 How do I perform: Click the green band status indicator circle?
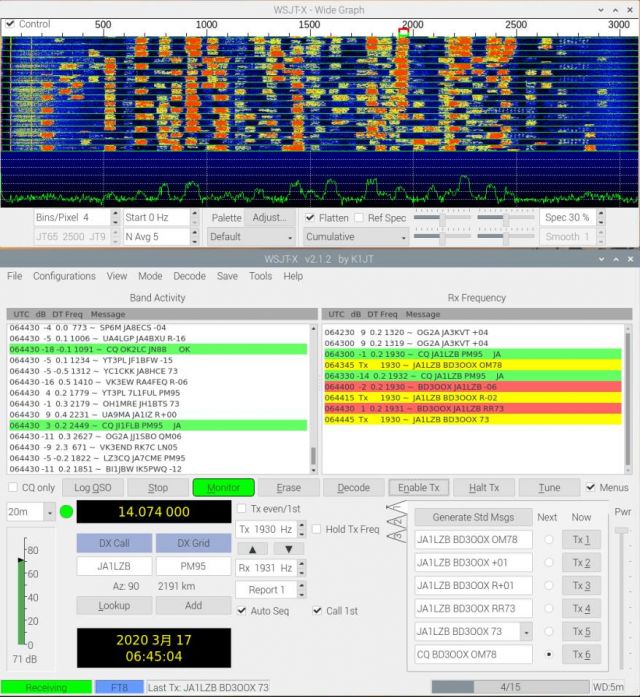pyautogui.click(x=66, y=512)
